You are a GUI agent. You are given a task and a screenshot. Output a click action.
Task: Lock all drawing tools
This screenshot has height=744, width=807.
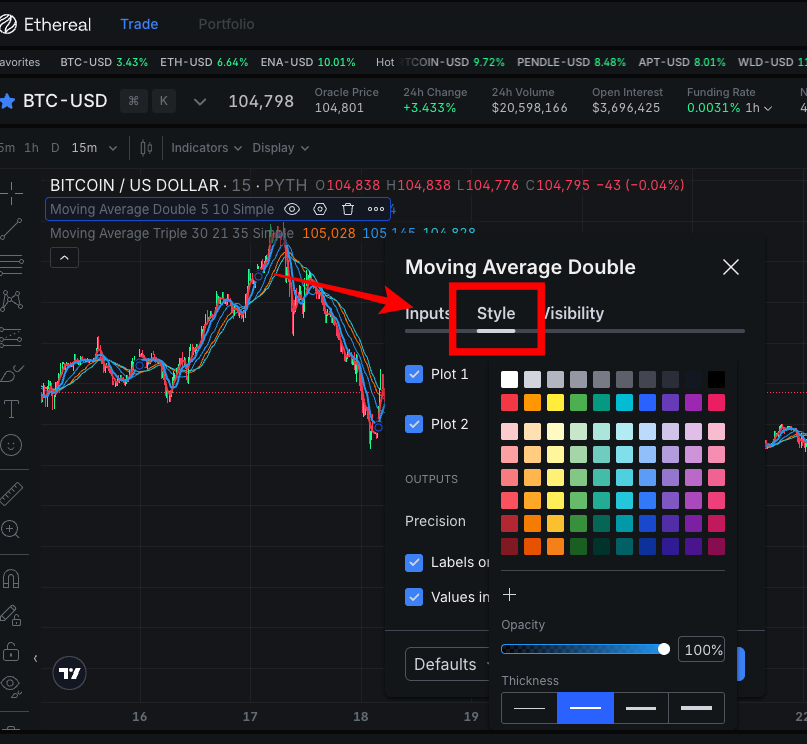pos(11,651)
